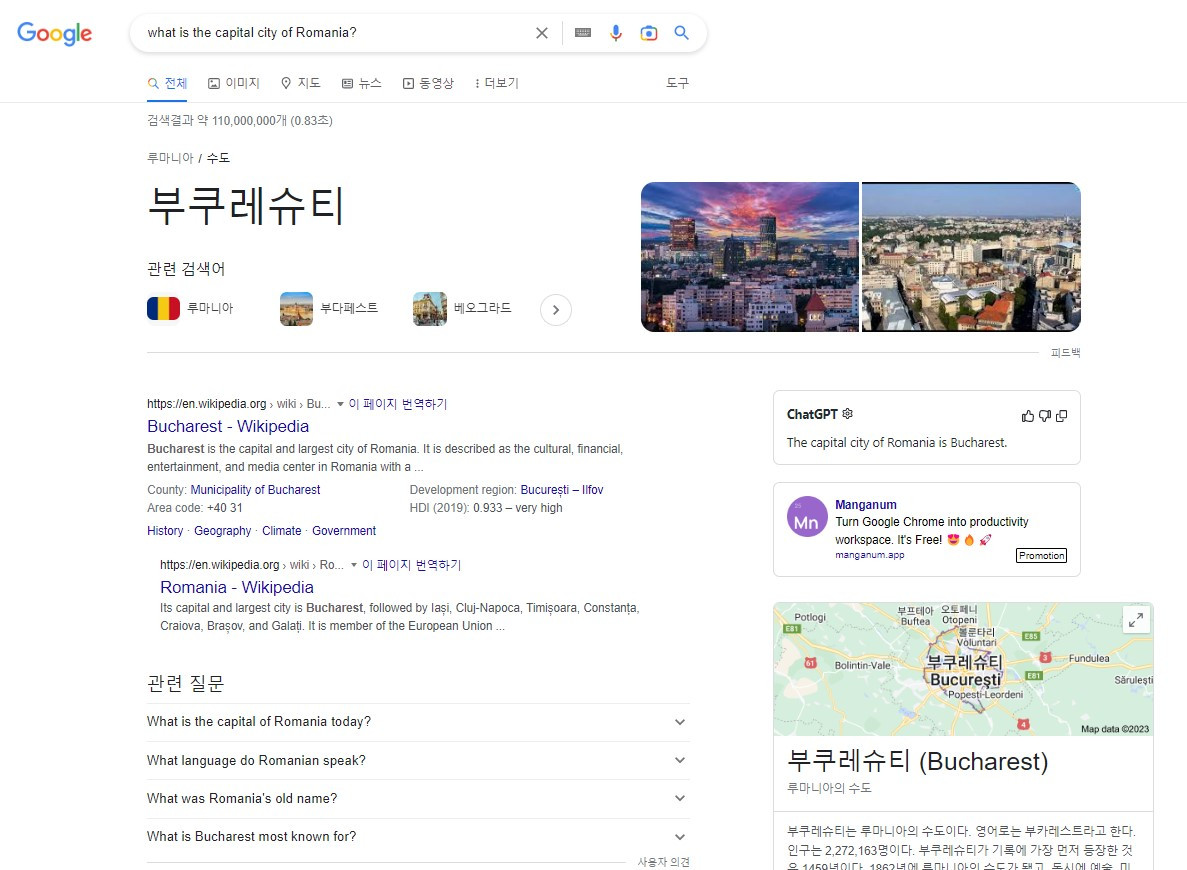Click the next arrow on related searches
This screenshot has width=1187, height=870.
556,310
